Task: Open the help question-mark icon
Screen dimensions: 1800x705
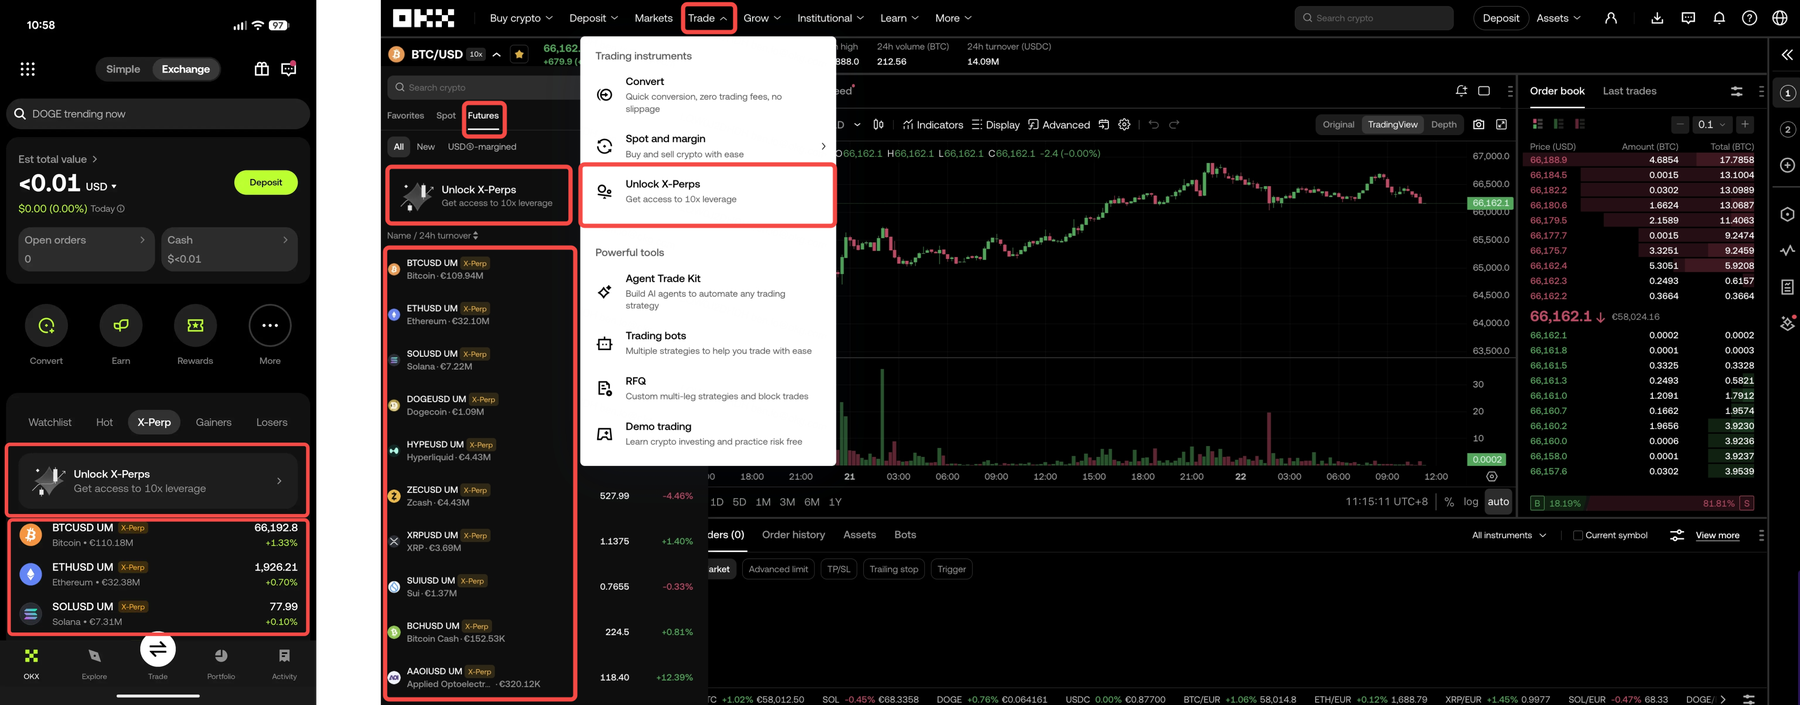Action: click(x=1749, y=18)
